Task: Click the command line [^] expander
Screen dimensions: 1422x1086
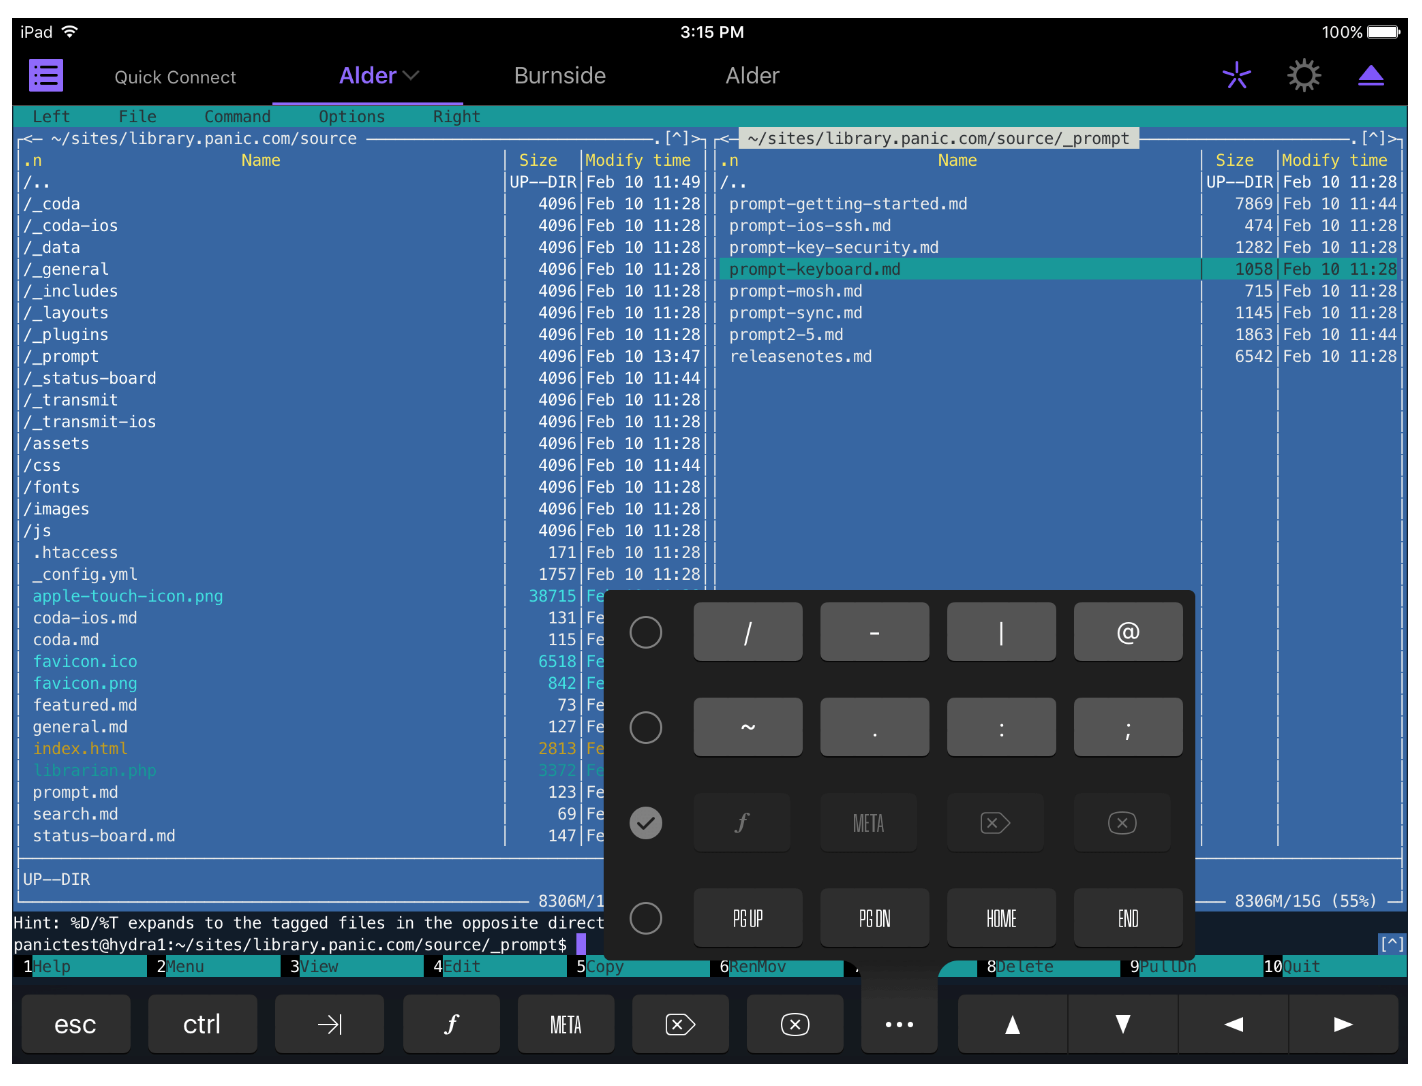Action: (1392, 943)
